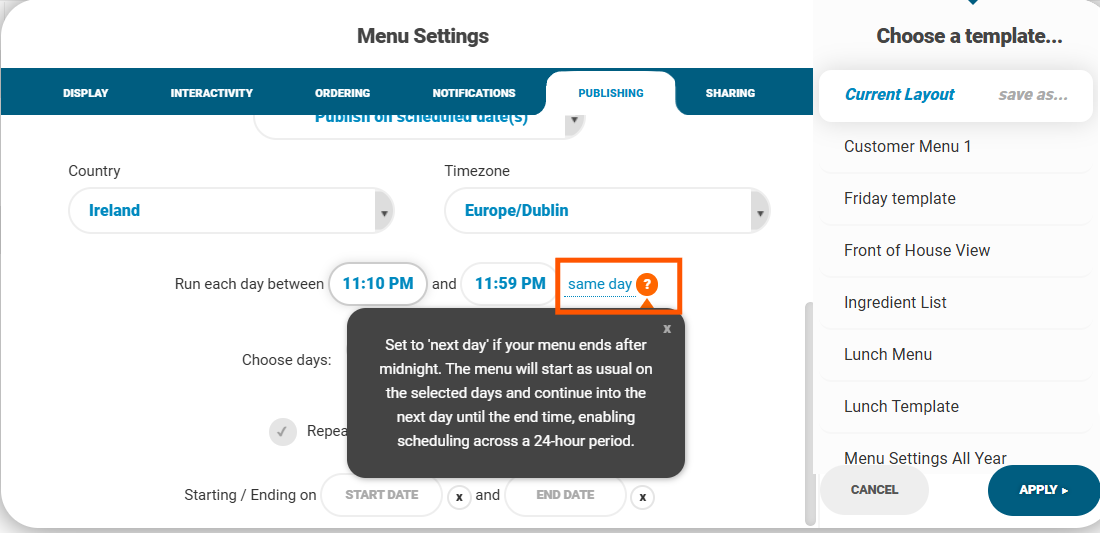Click the Cancel button
Screen dimensions: 1100x533
pyautogui.click(x=874, y=490)
